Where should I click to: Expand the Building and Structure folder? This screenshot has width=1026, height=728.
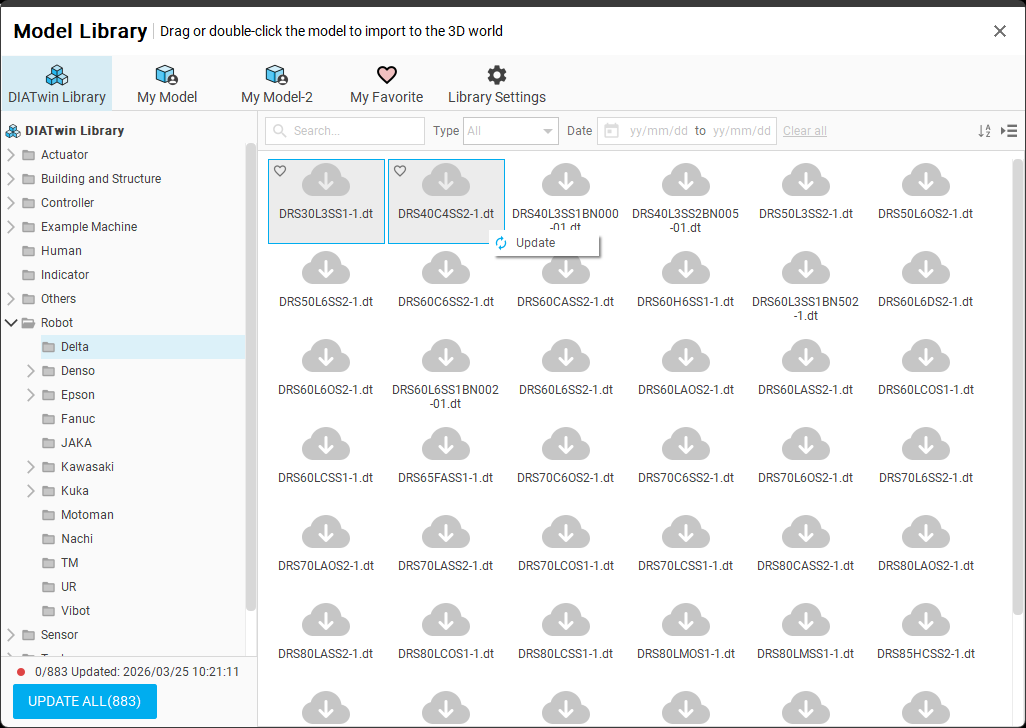click(x=11, y=179)
